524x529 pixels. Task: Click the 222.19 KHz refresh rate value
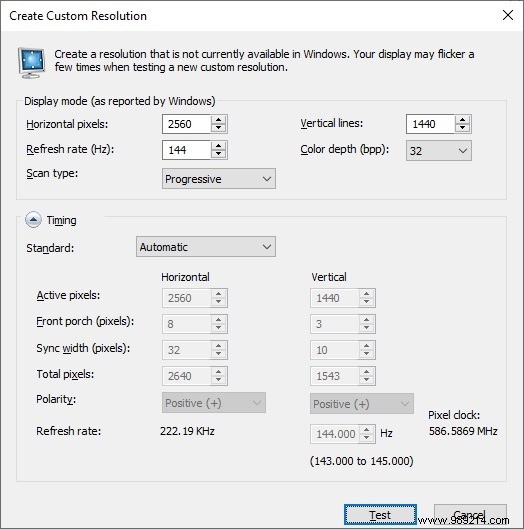pyautogui.click(x=187, y=431)
